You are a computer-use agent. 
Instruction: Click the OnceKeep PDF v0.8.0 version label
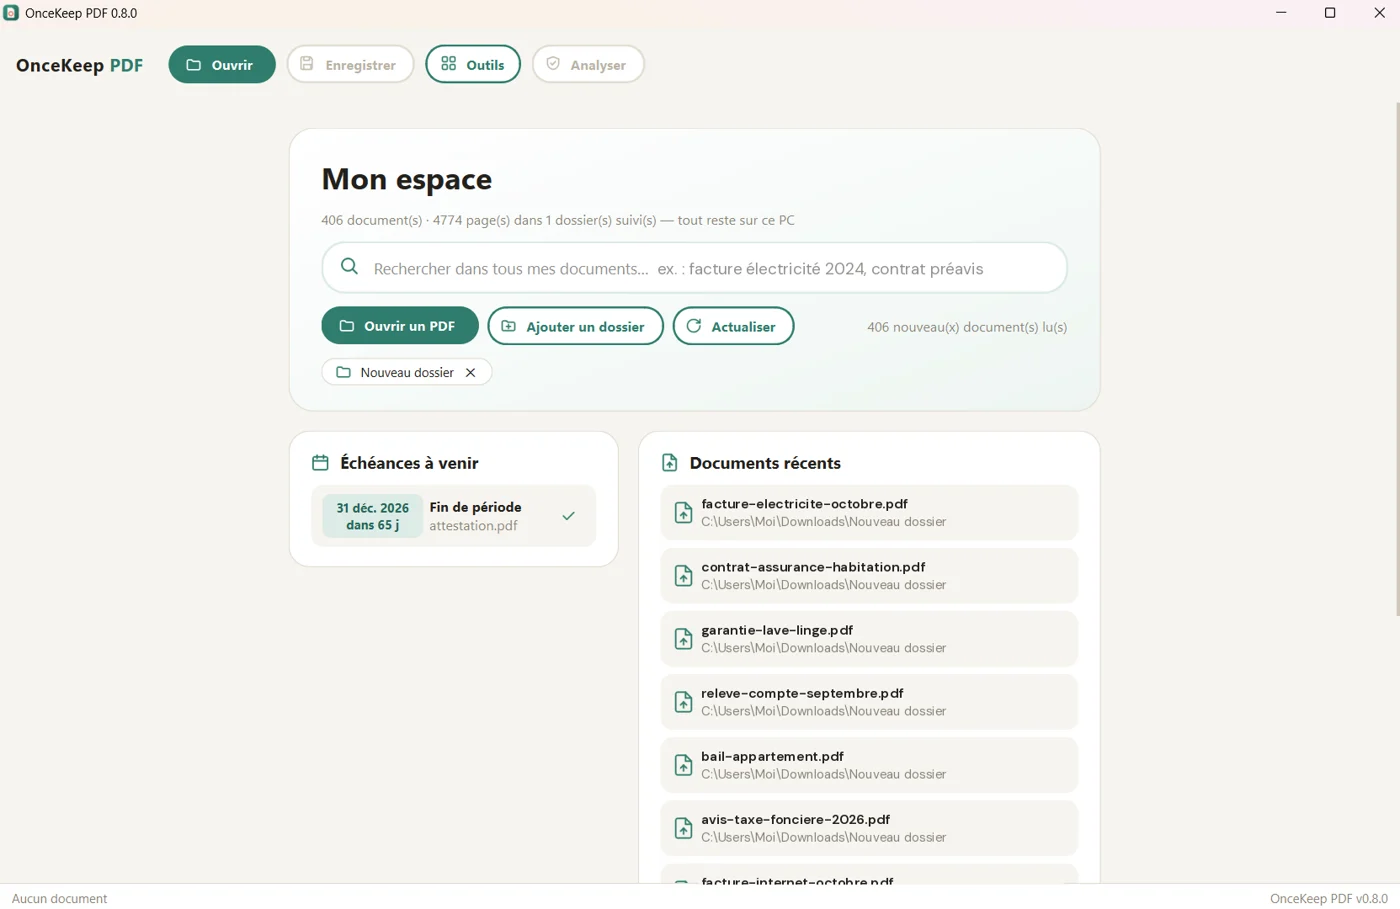[x=1328, y=898]
